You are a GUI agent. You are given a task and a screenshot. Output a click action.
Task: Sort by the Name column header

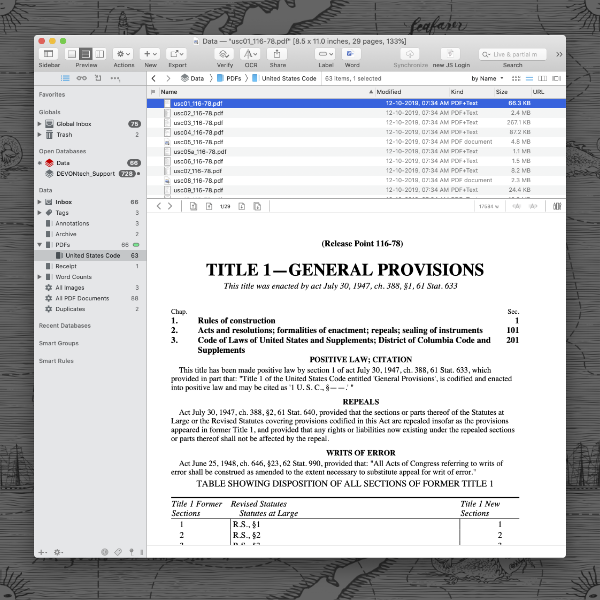(x=267, y=92)
